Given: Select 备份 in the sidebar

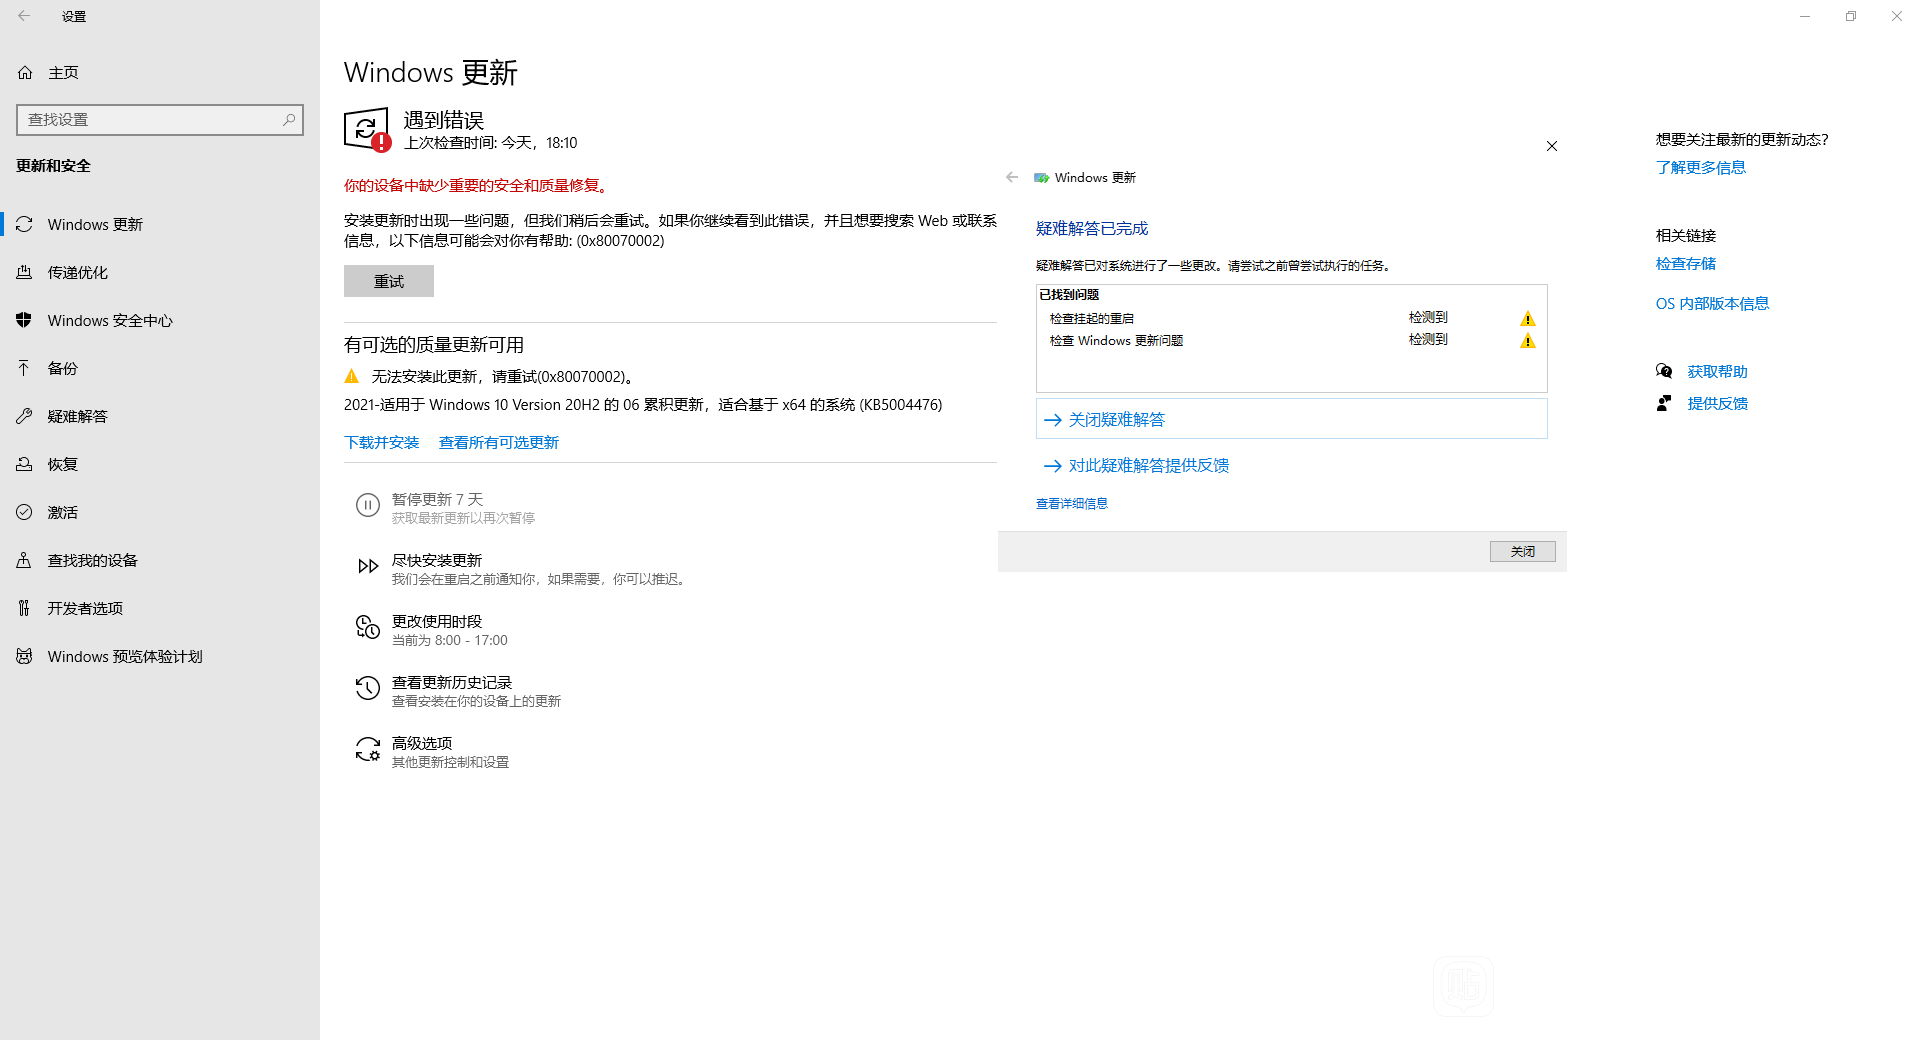Looking at the screenshot, I should point(62,368).
